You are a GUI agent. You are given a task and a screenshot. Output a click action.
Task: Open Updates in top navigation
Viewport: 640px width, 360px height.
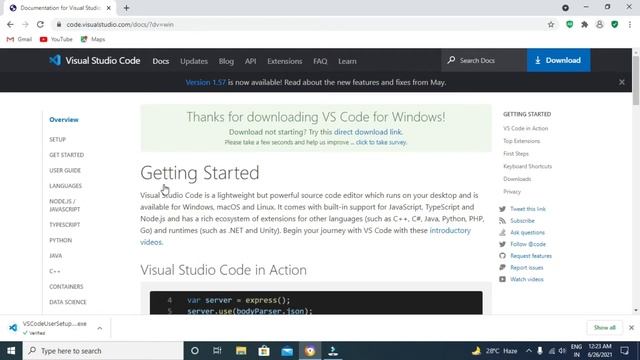coord(194,61)
